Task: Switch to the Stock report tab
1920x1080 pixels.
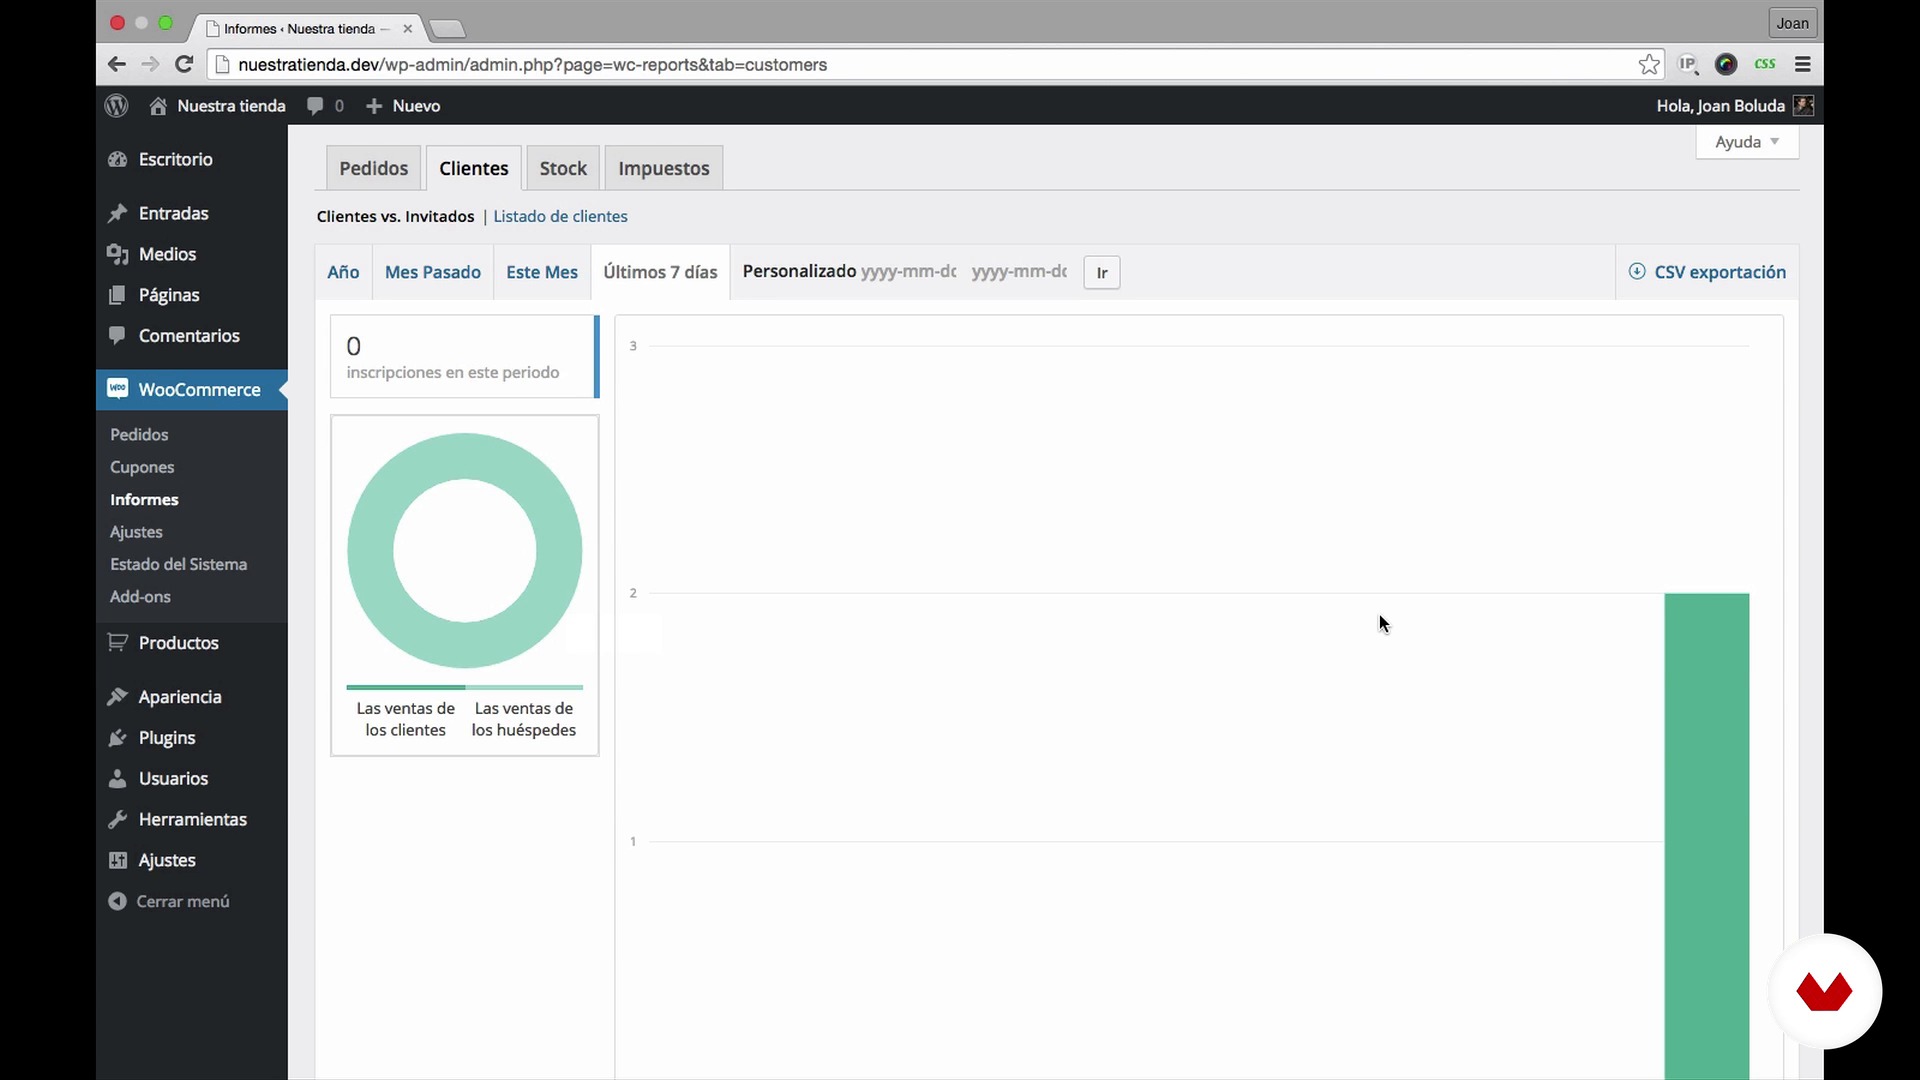Action: pyautogui.click(x=563, y=168)
